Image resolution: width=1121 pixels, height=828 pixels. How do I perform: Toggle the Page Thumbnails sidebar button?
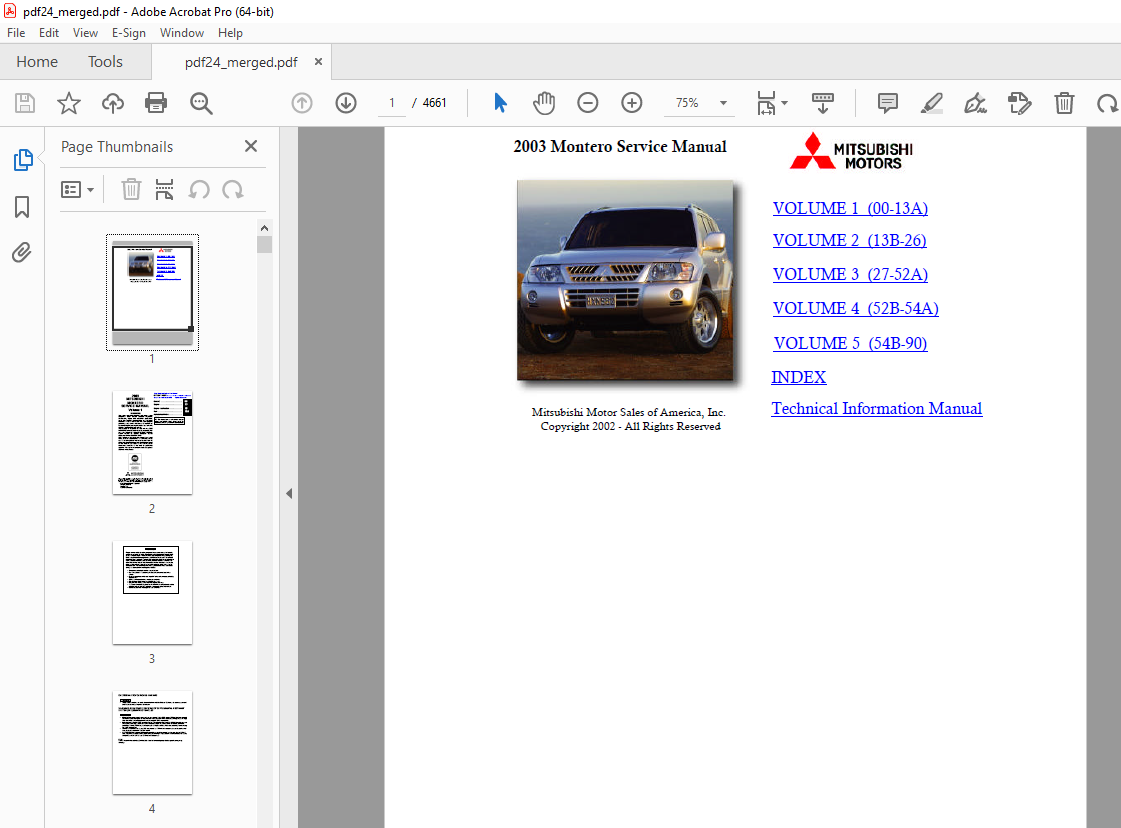[x=22, y=160]
